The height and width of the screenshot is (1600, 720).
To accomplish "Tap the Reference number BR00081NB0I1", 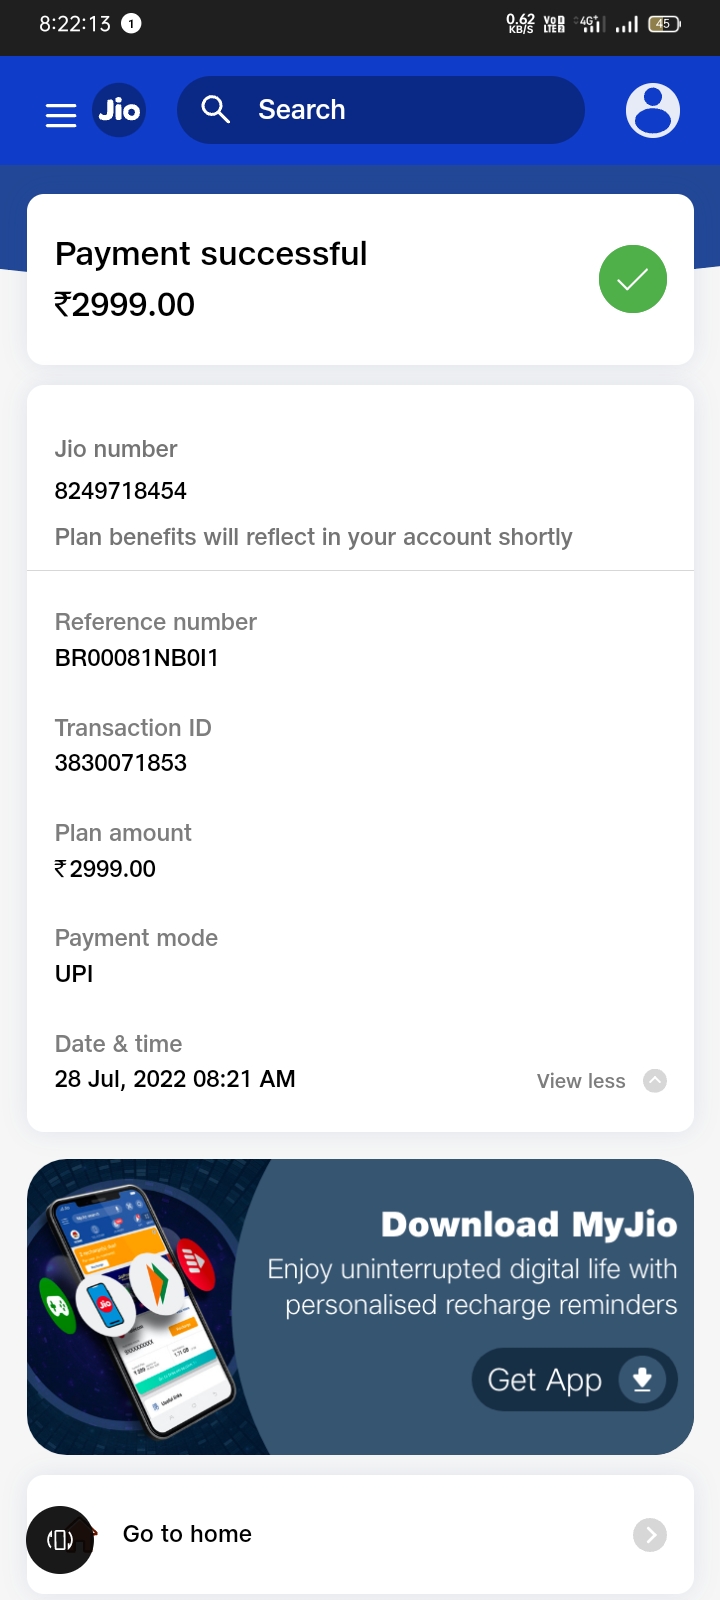I will [136, 658].
